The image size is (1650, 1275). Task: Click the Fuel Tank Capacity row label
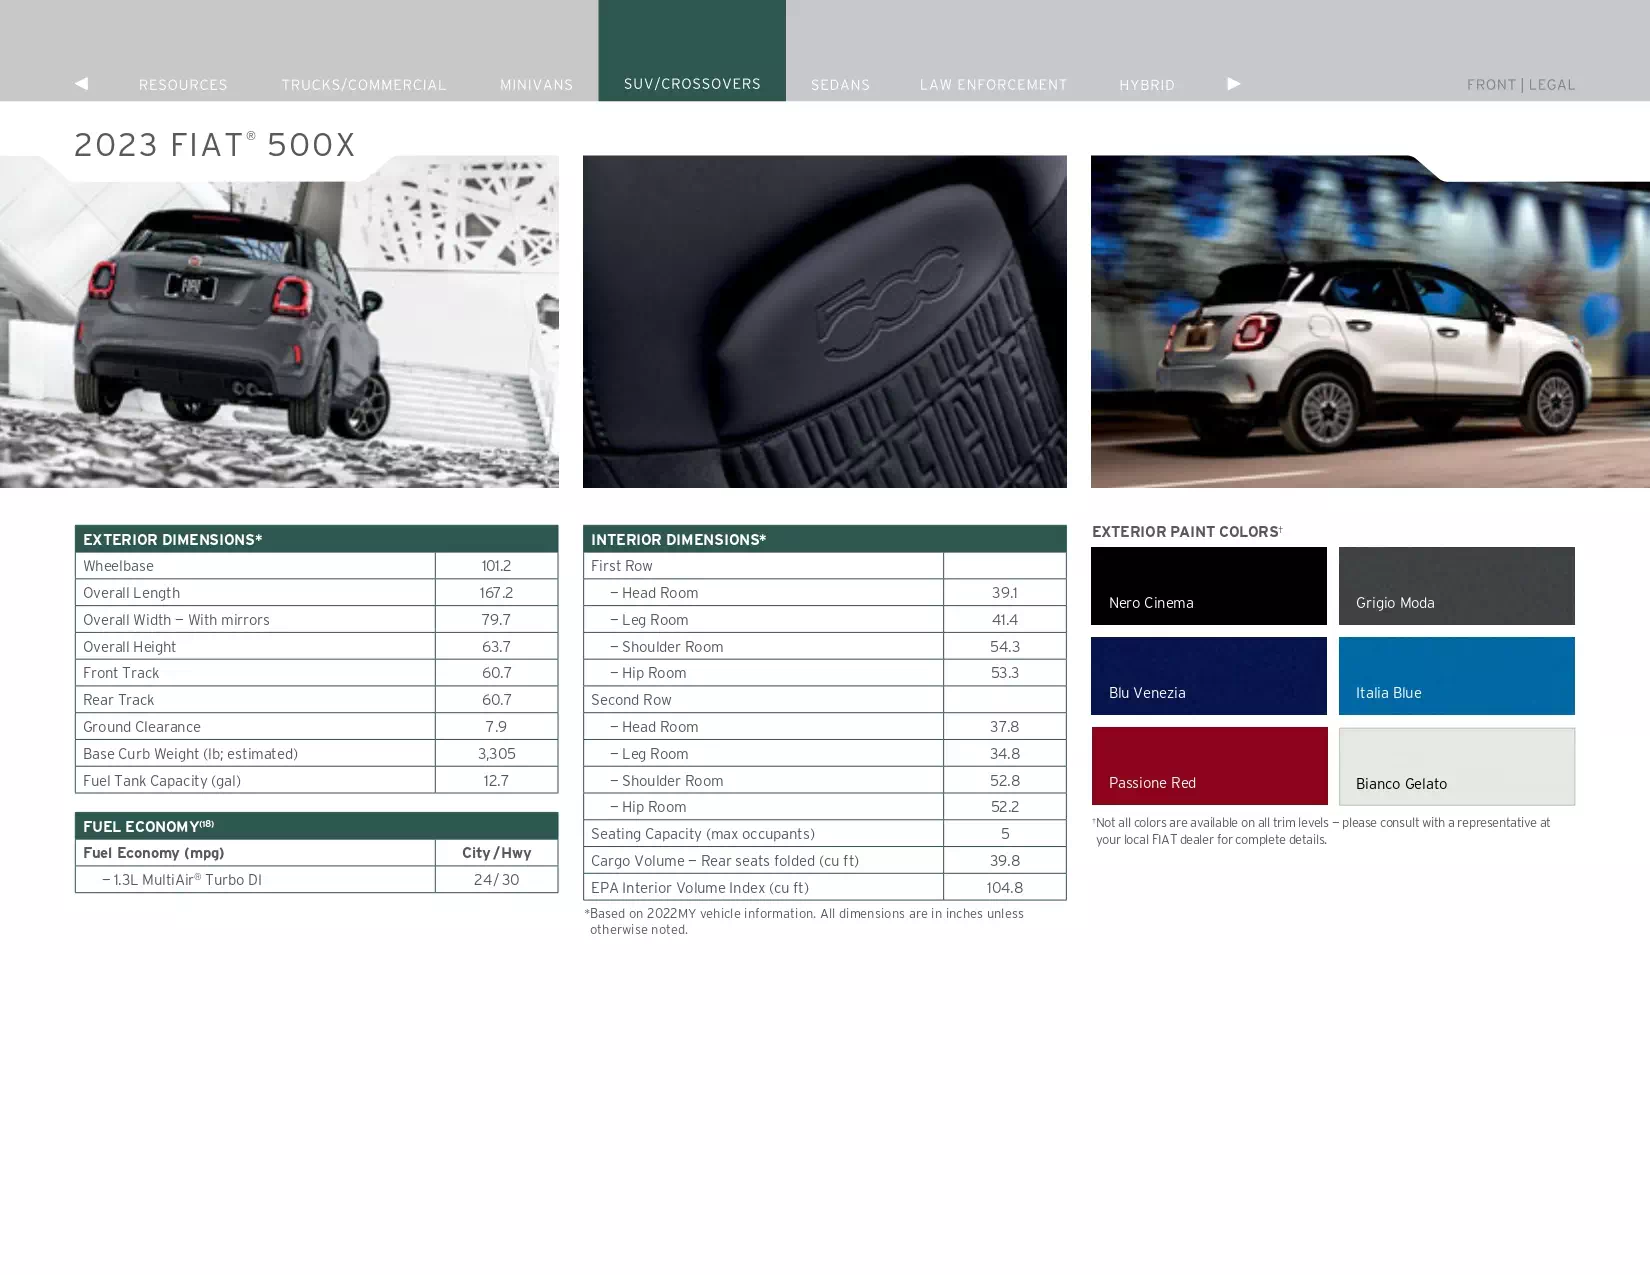tap(162, 781)
